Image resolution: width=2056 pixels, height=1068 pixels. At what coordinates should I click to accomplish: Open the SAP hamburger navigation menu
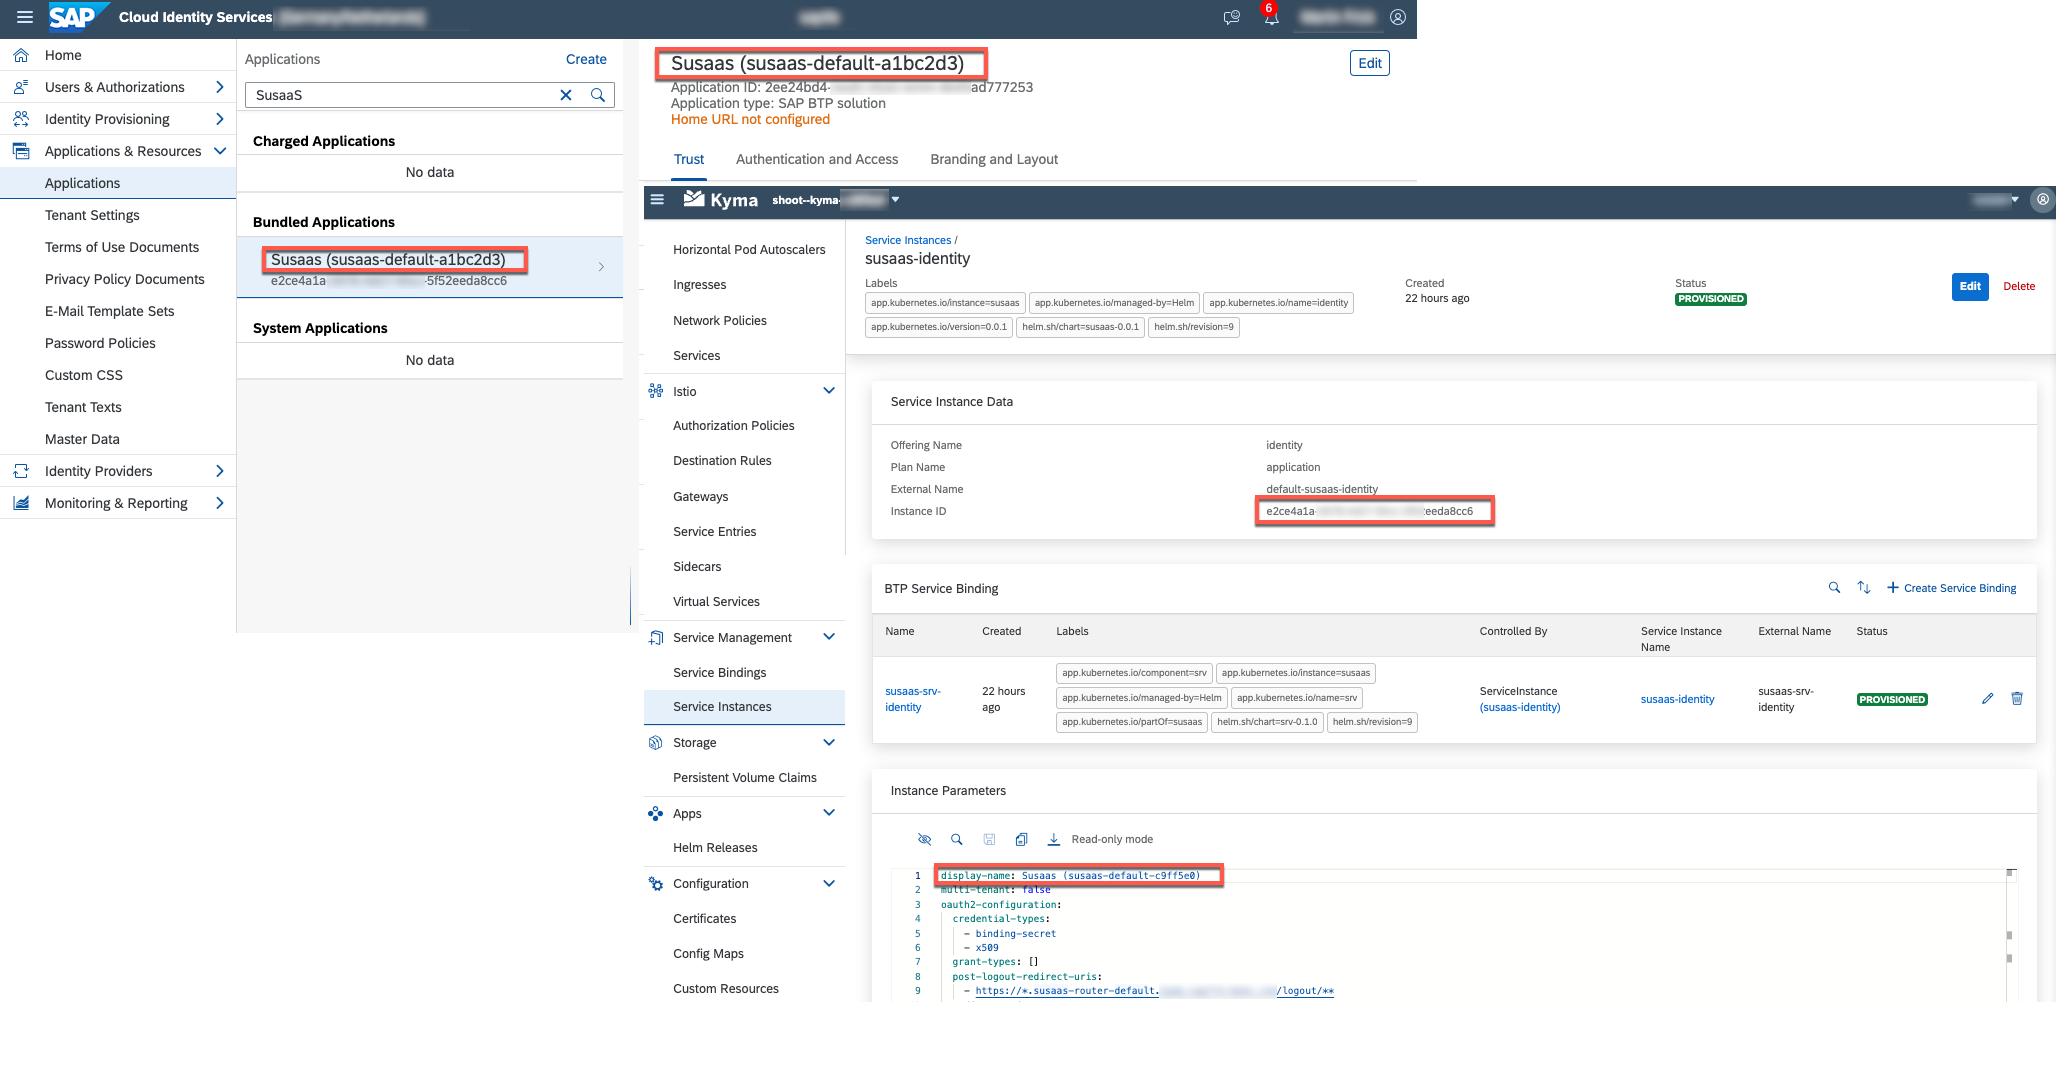pos(25,17)
